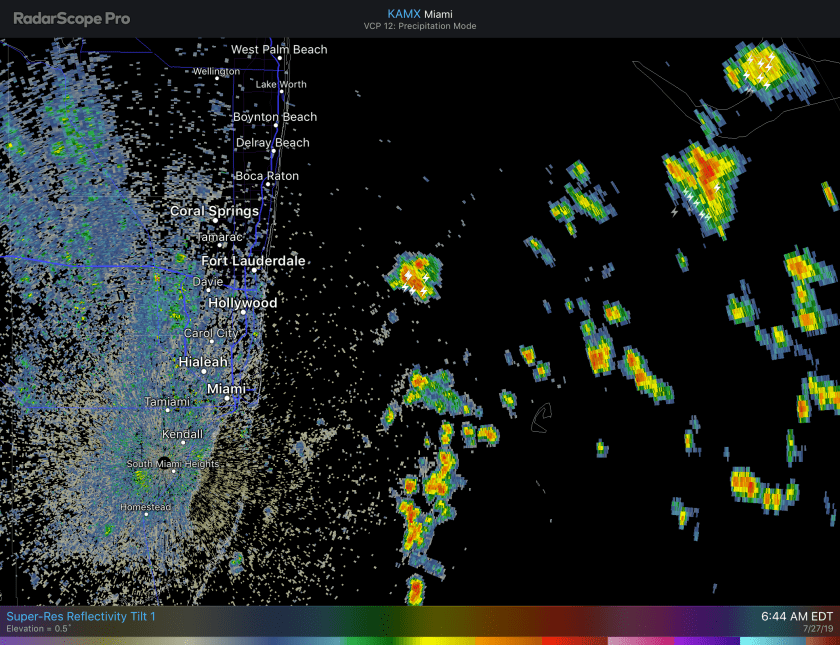Viewport: 840px width, 645px height.
Task: Click the Coral Springs label
Action: pos(214,211)
